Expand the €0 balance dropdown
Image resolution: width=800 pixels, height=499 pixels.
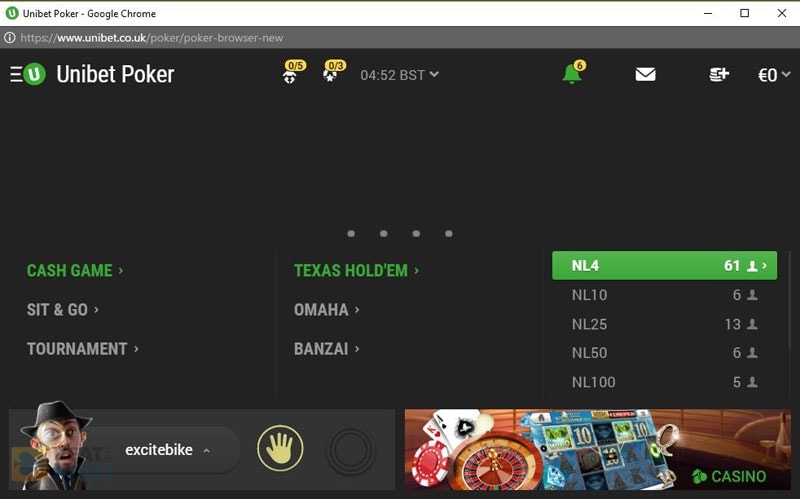click(x=774, y=75)
